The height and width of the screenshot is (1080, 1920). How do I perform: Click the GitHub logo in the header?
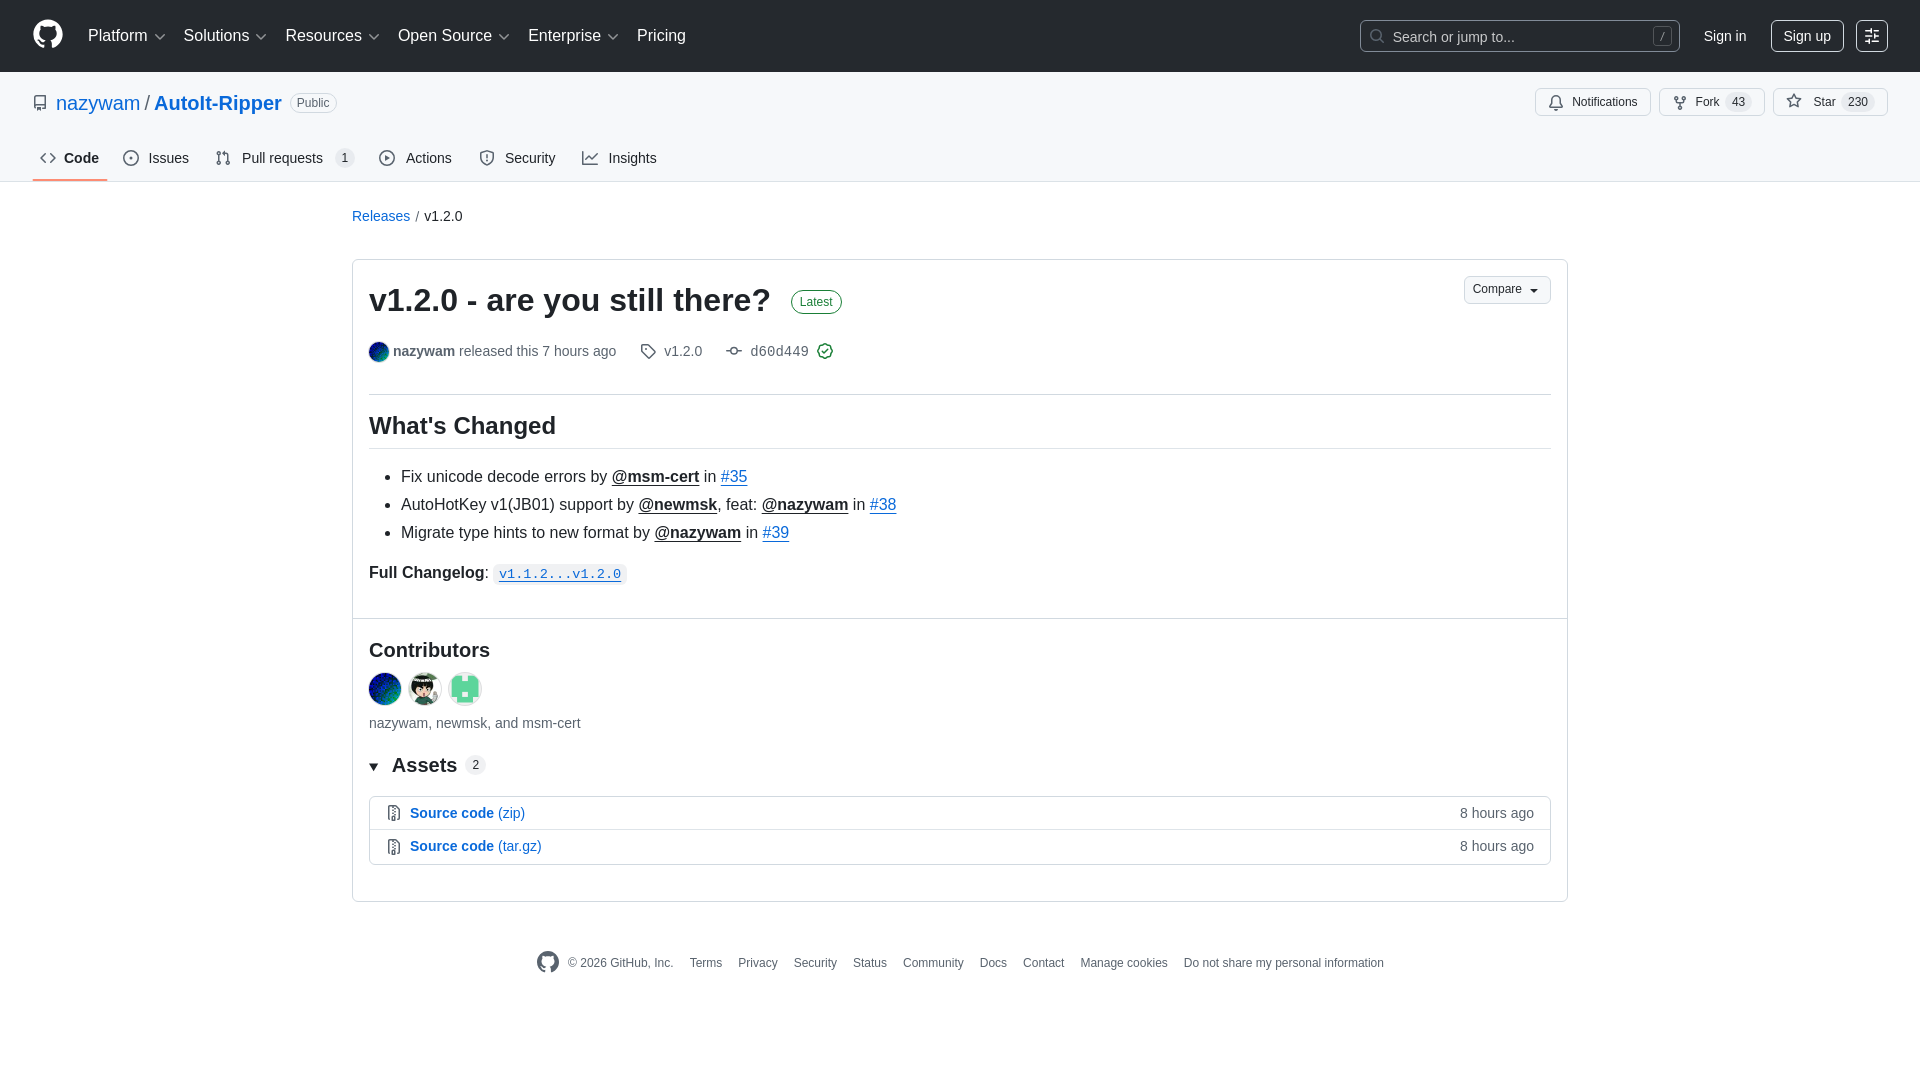[47, 34]
